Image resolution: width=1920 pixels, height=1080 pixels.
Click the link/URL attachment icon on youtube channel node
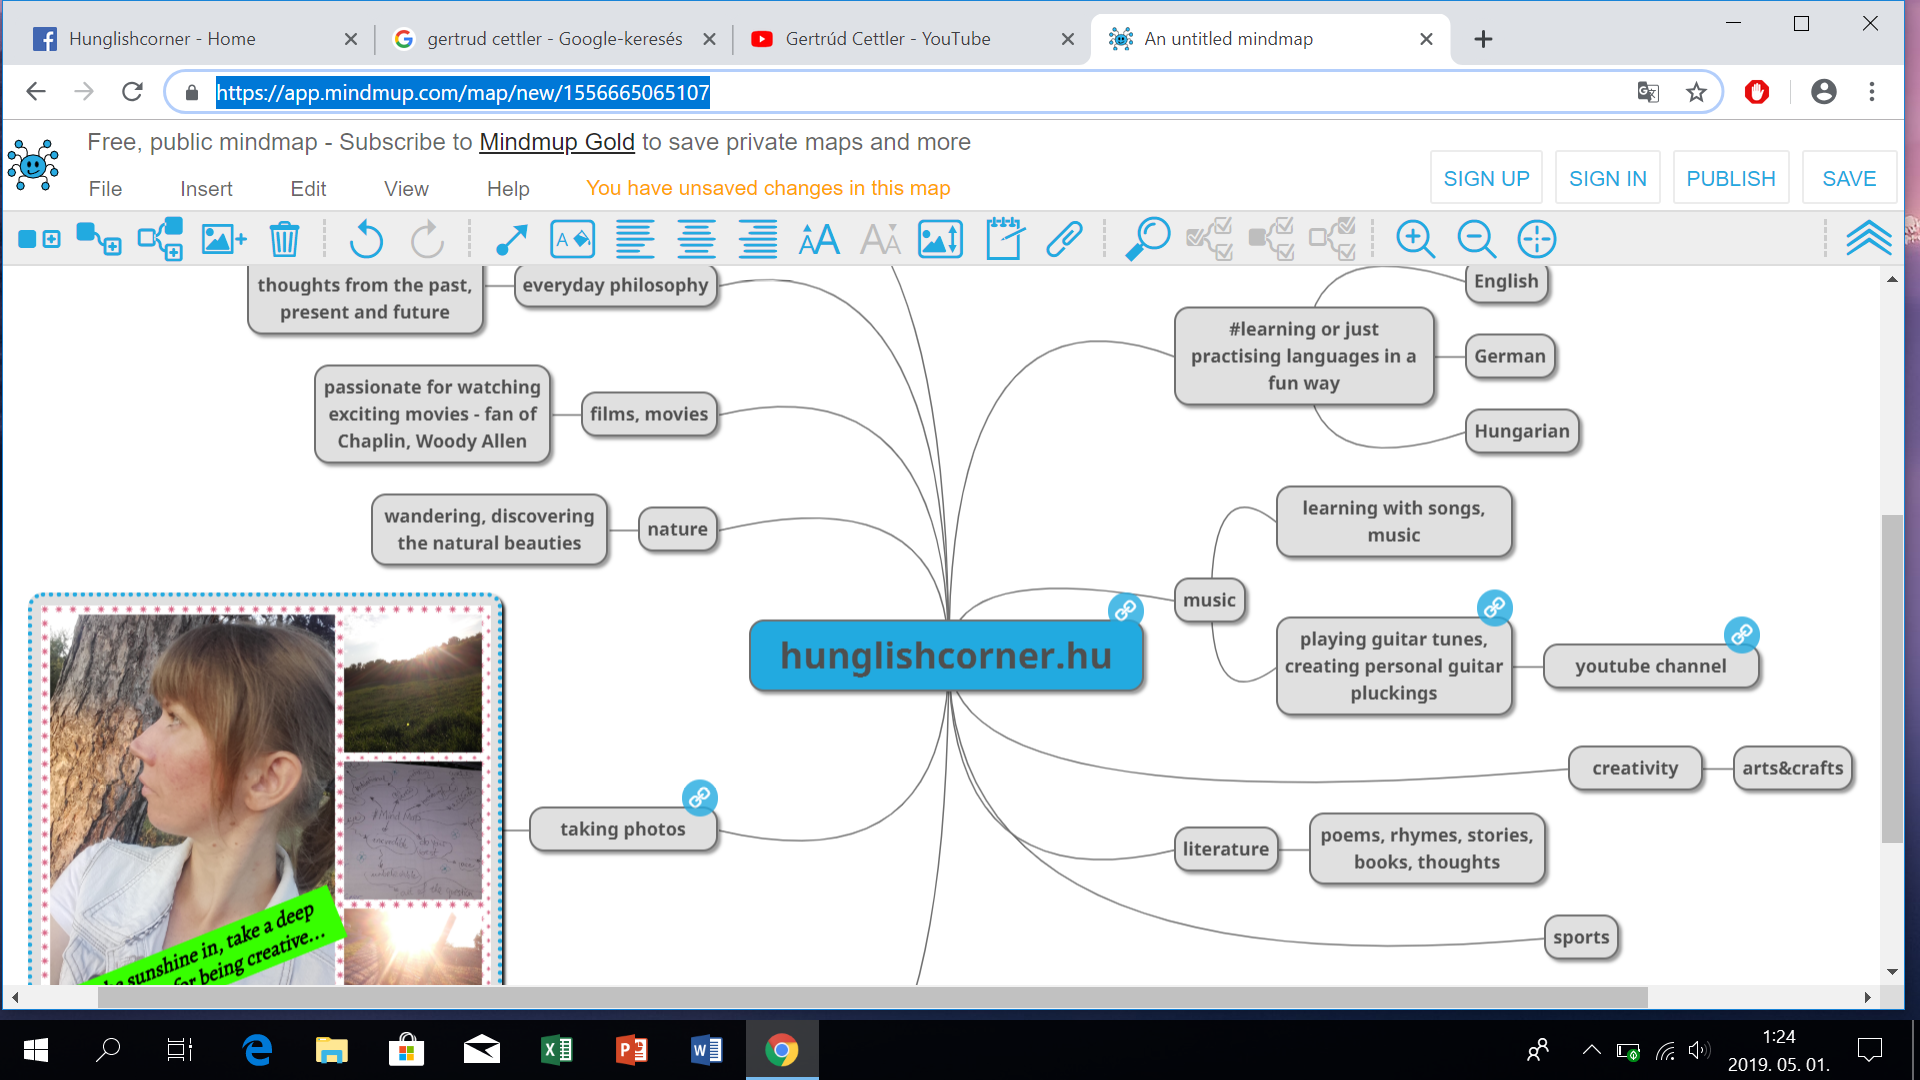[x=1741, y=634]
